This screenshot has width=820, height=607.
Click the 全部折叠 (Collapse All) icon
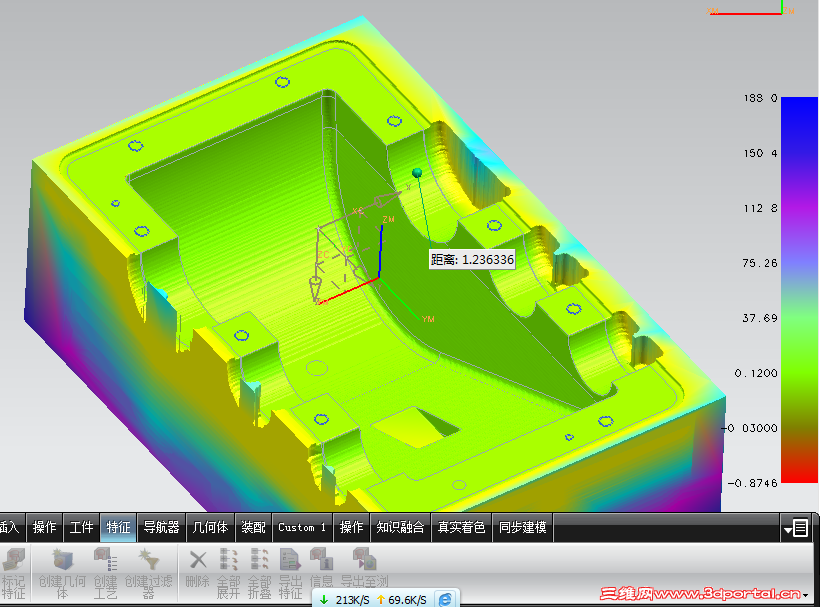259,559
